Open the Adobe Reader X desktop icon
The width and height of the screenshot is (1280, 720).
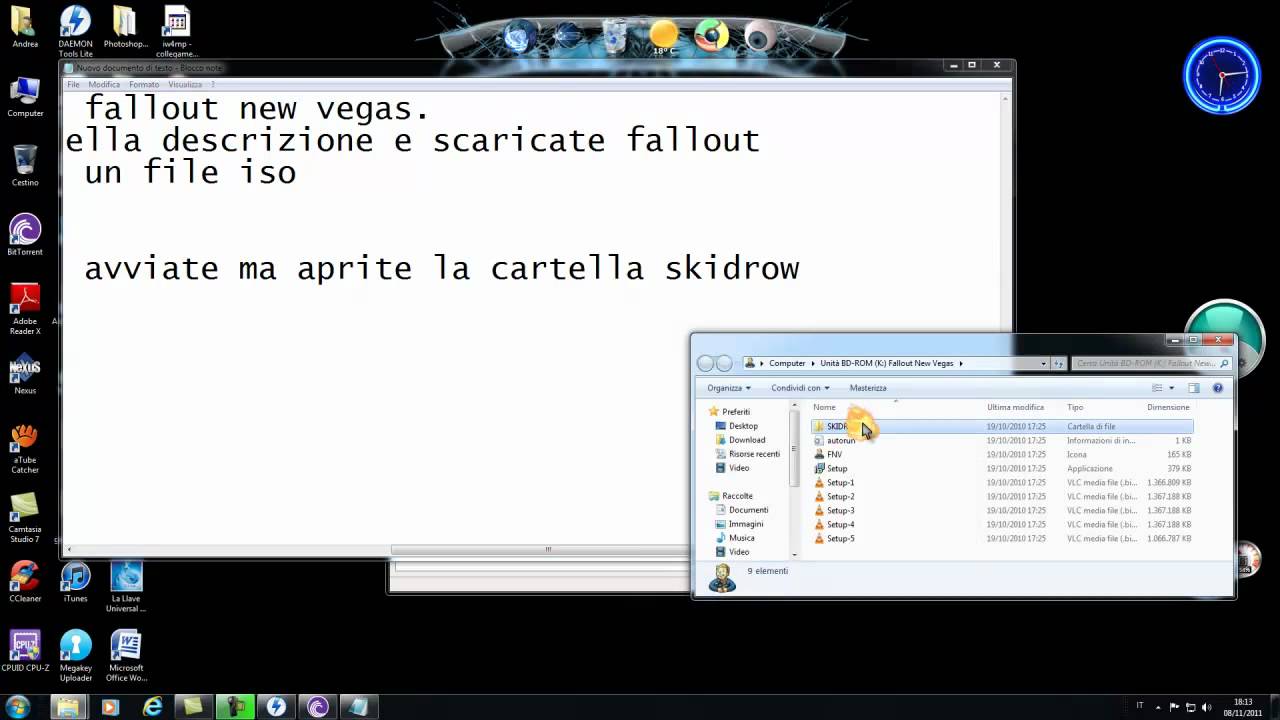click(25, 309)
